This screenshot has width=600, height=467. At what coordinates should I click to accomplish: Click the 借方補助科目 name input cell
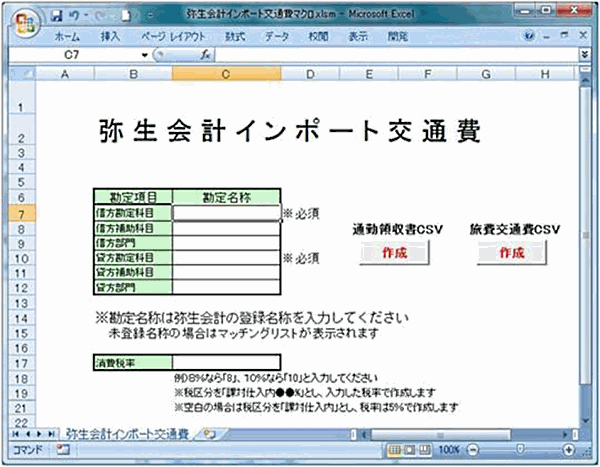pyautogui.click(x=227, y=228)
